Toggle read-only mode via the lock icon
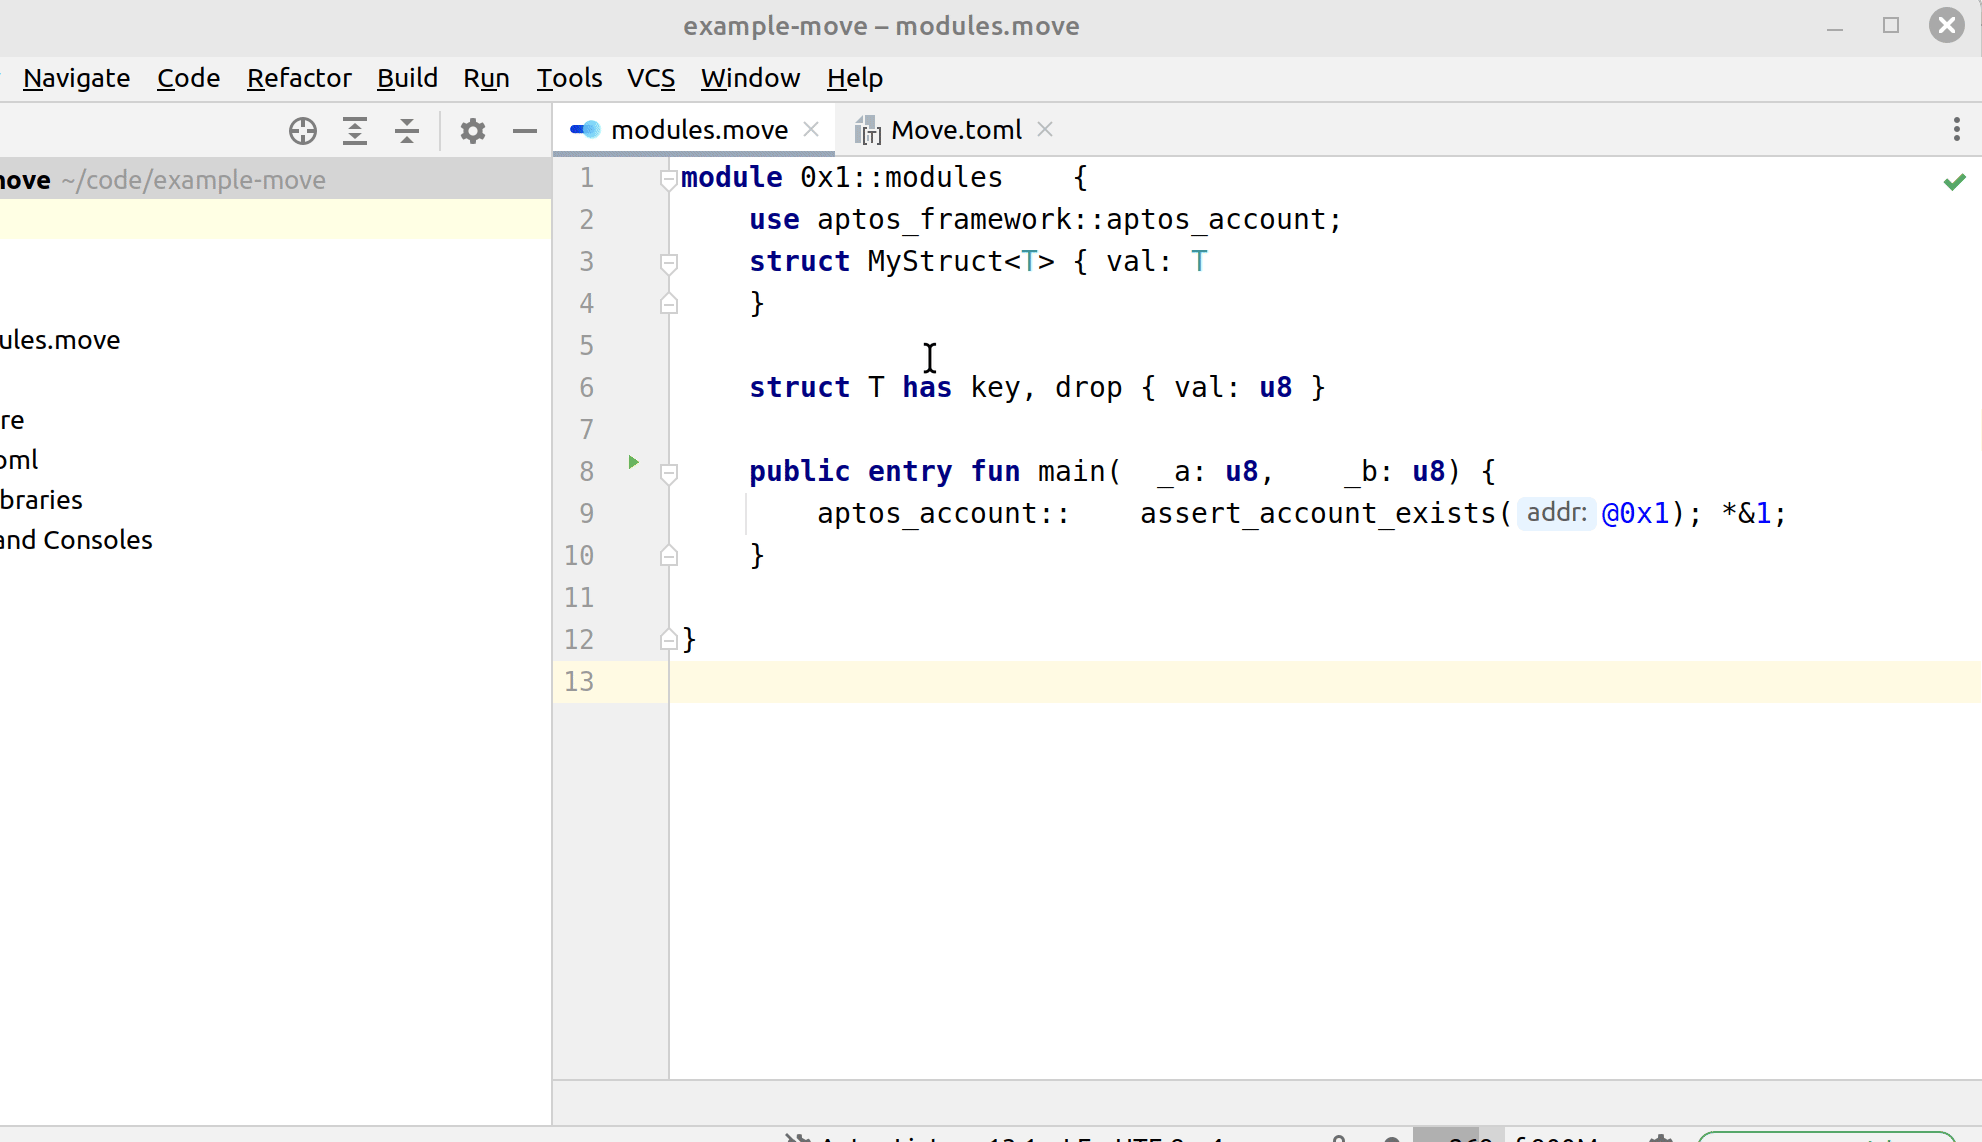Screen dimensions: 1982x1142 pos(1340,1137)
